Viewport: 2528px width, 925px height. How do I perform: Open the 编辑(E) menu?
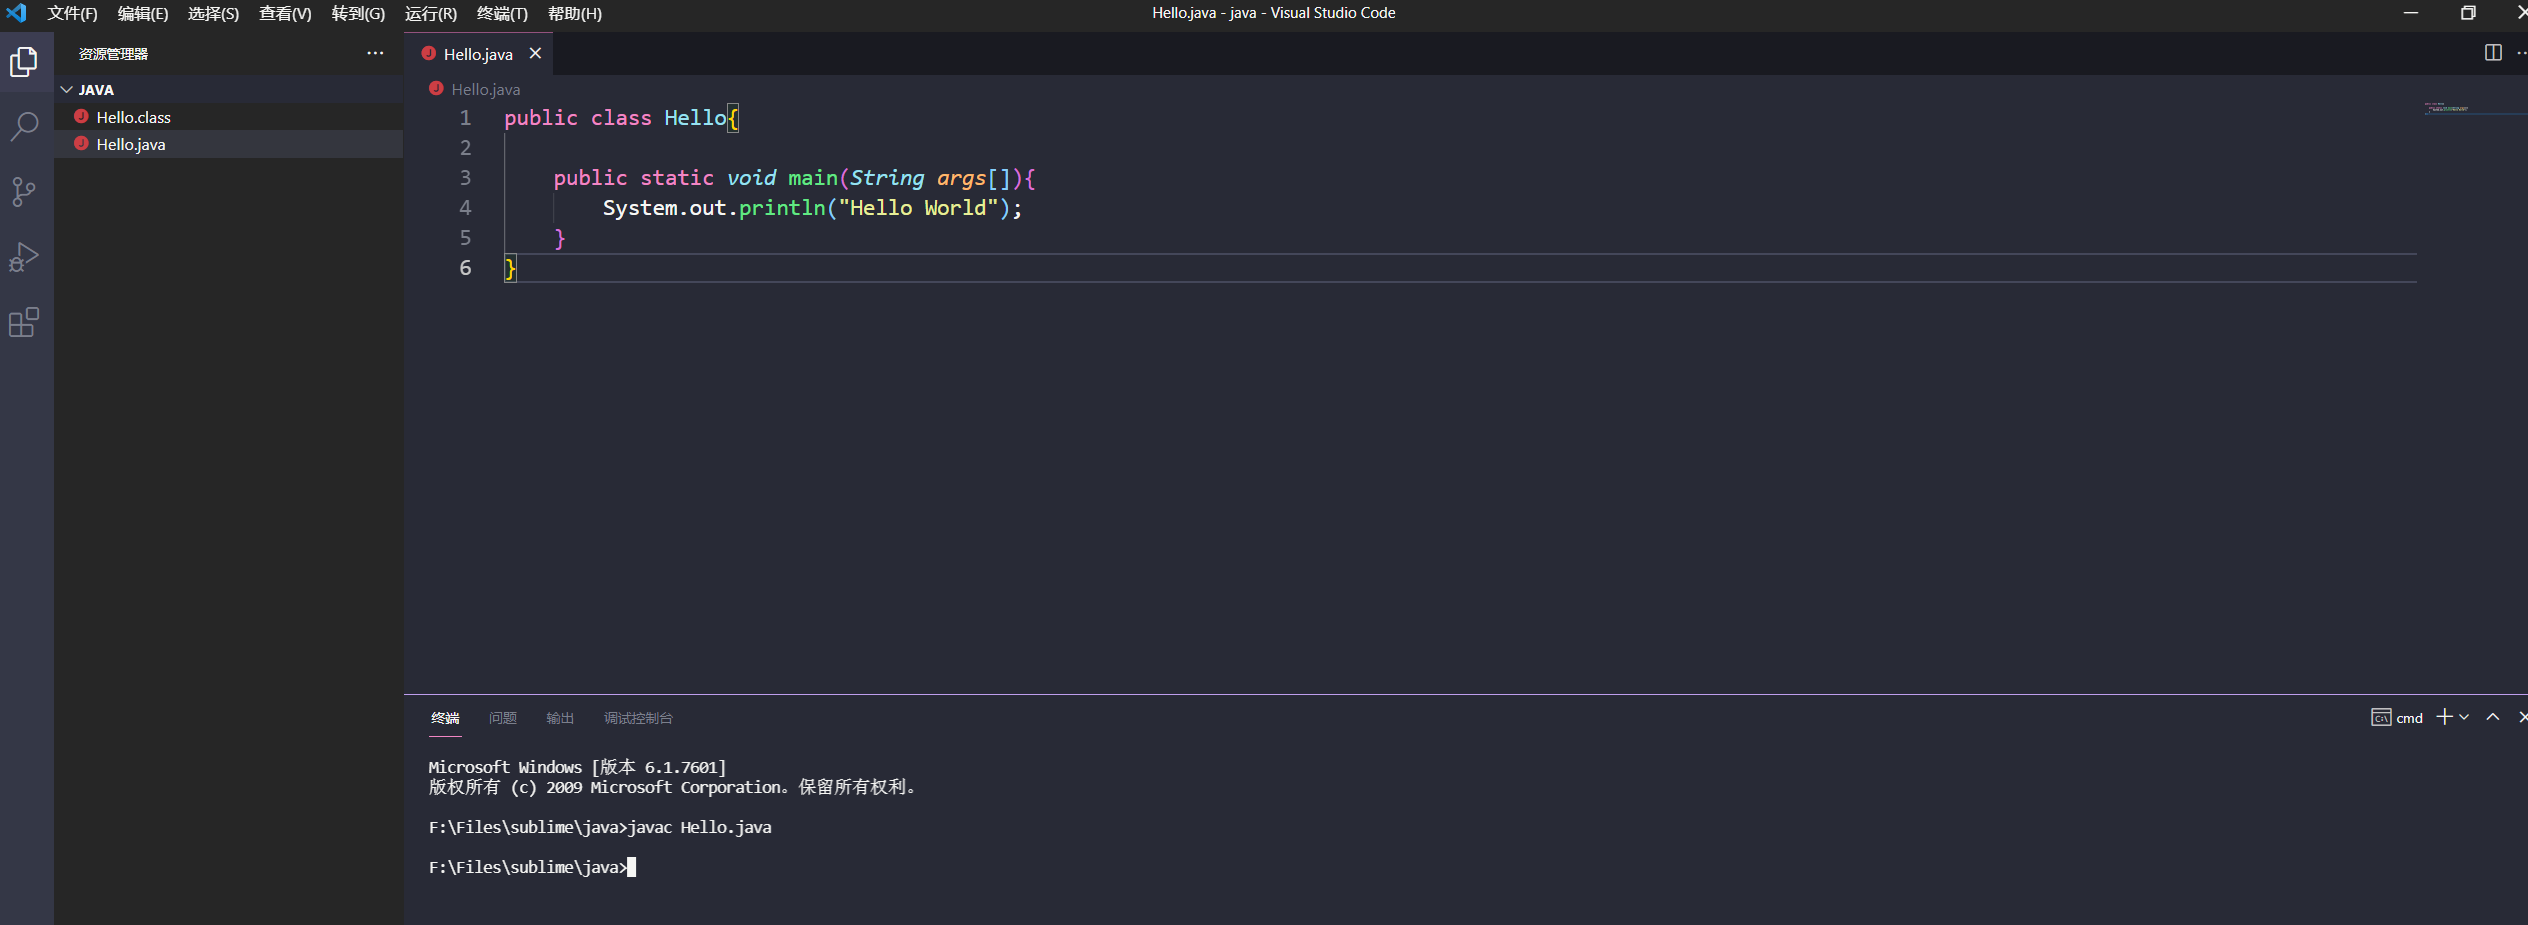tap(143, 13)
